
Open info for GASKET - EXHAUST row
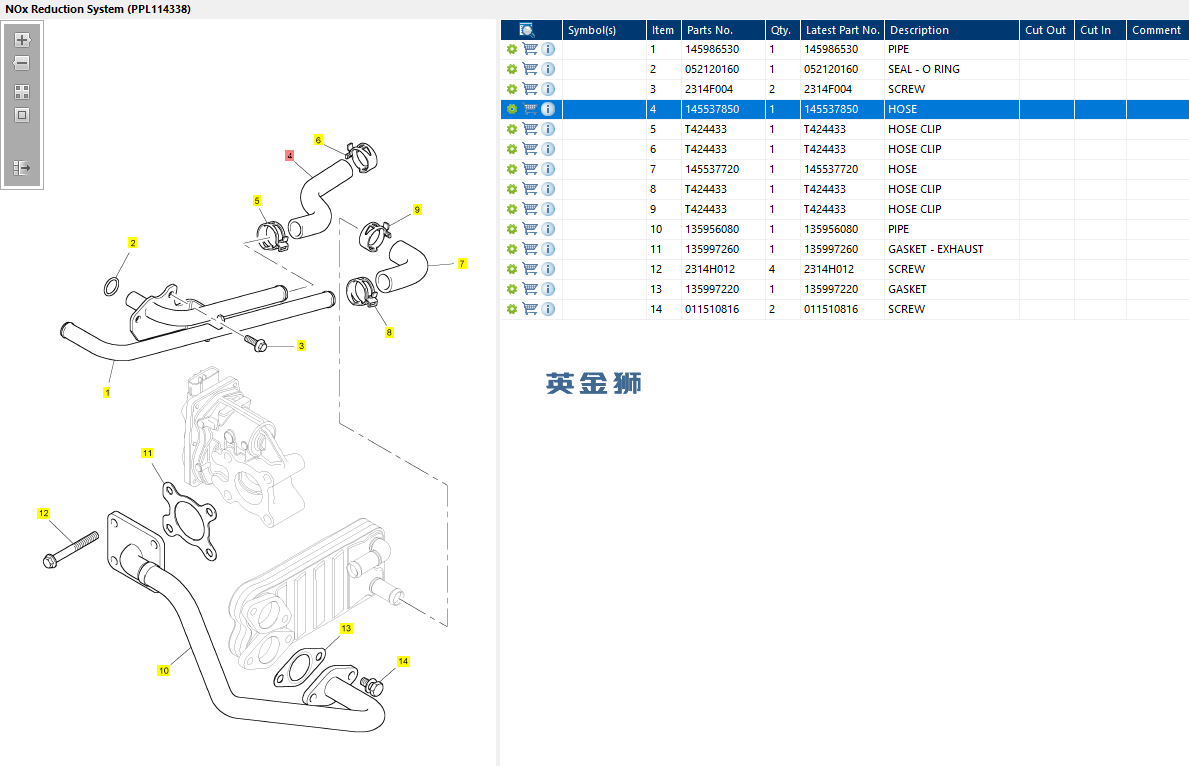pyautogui.click(x=548, y=249)
